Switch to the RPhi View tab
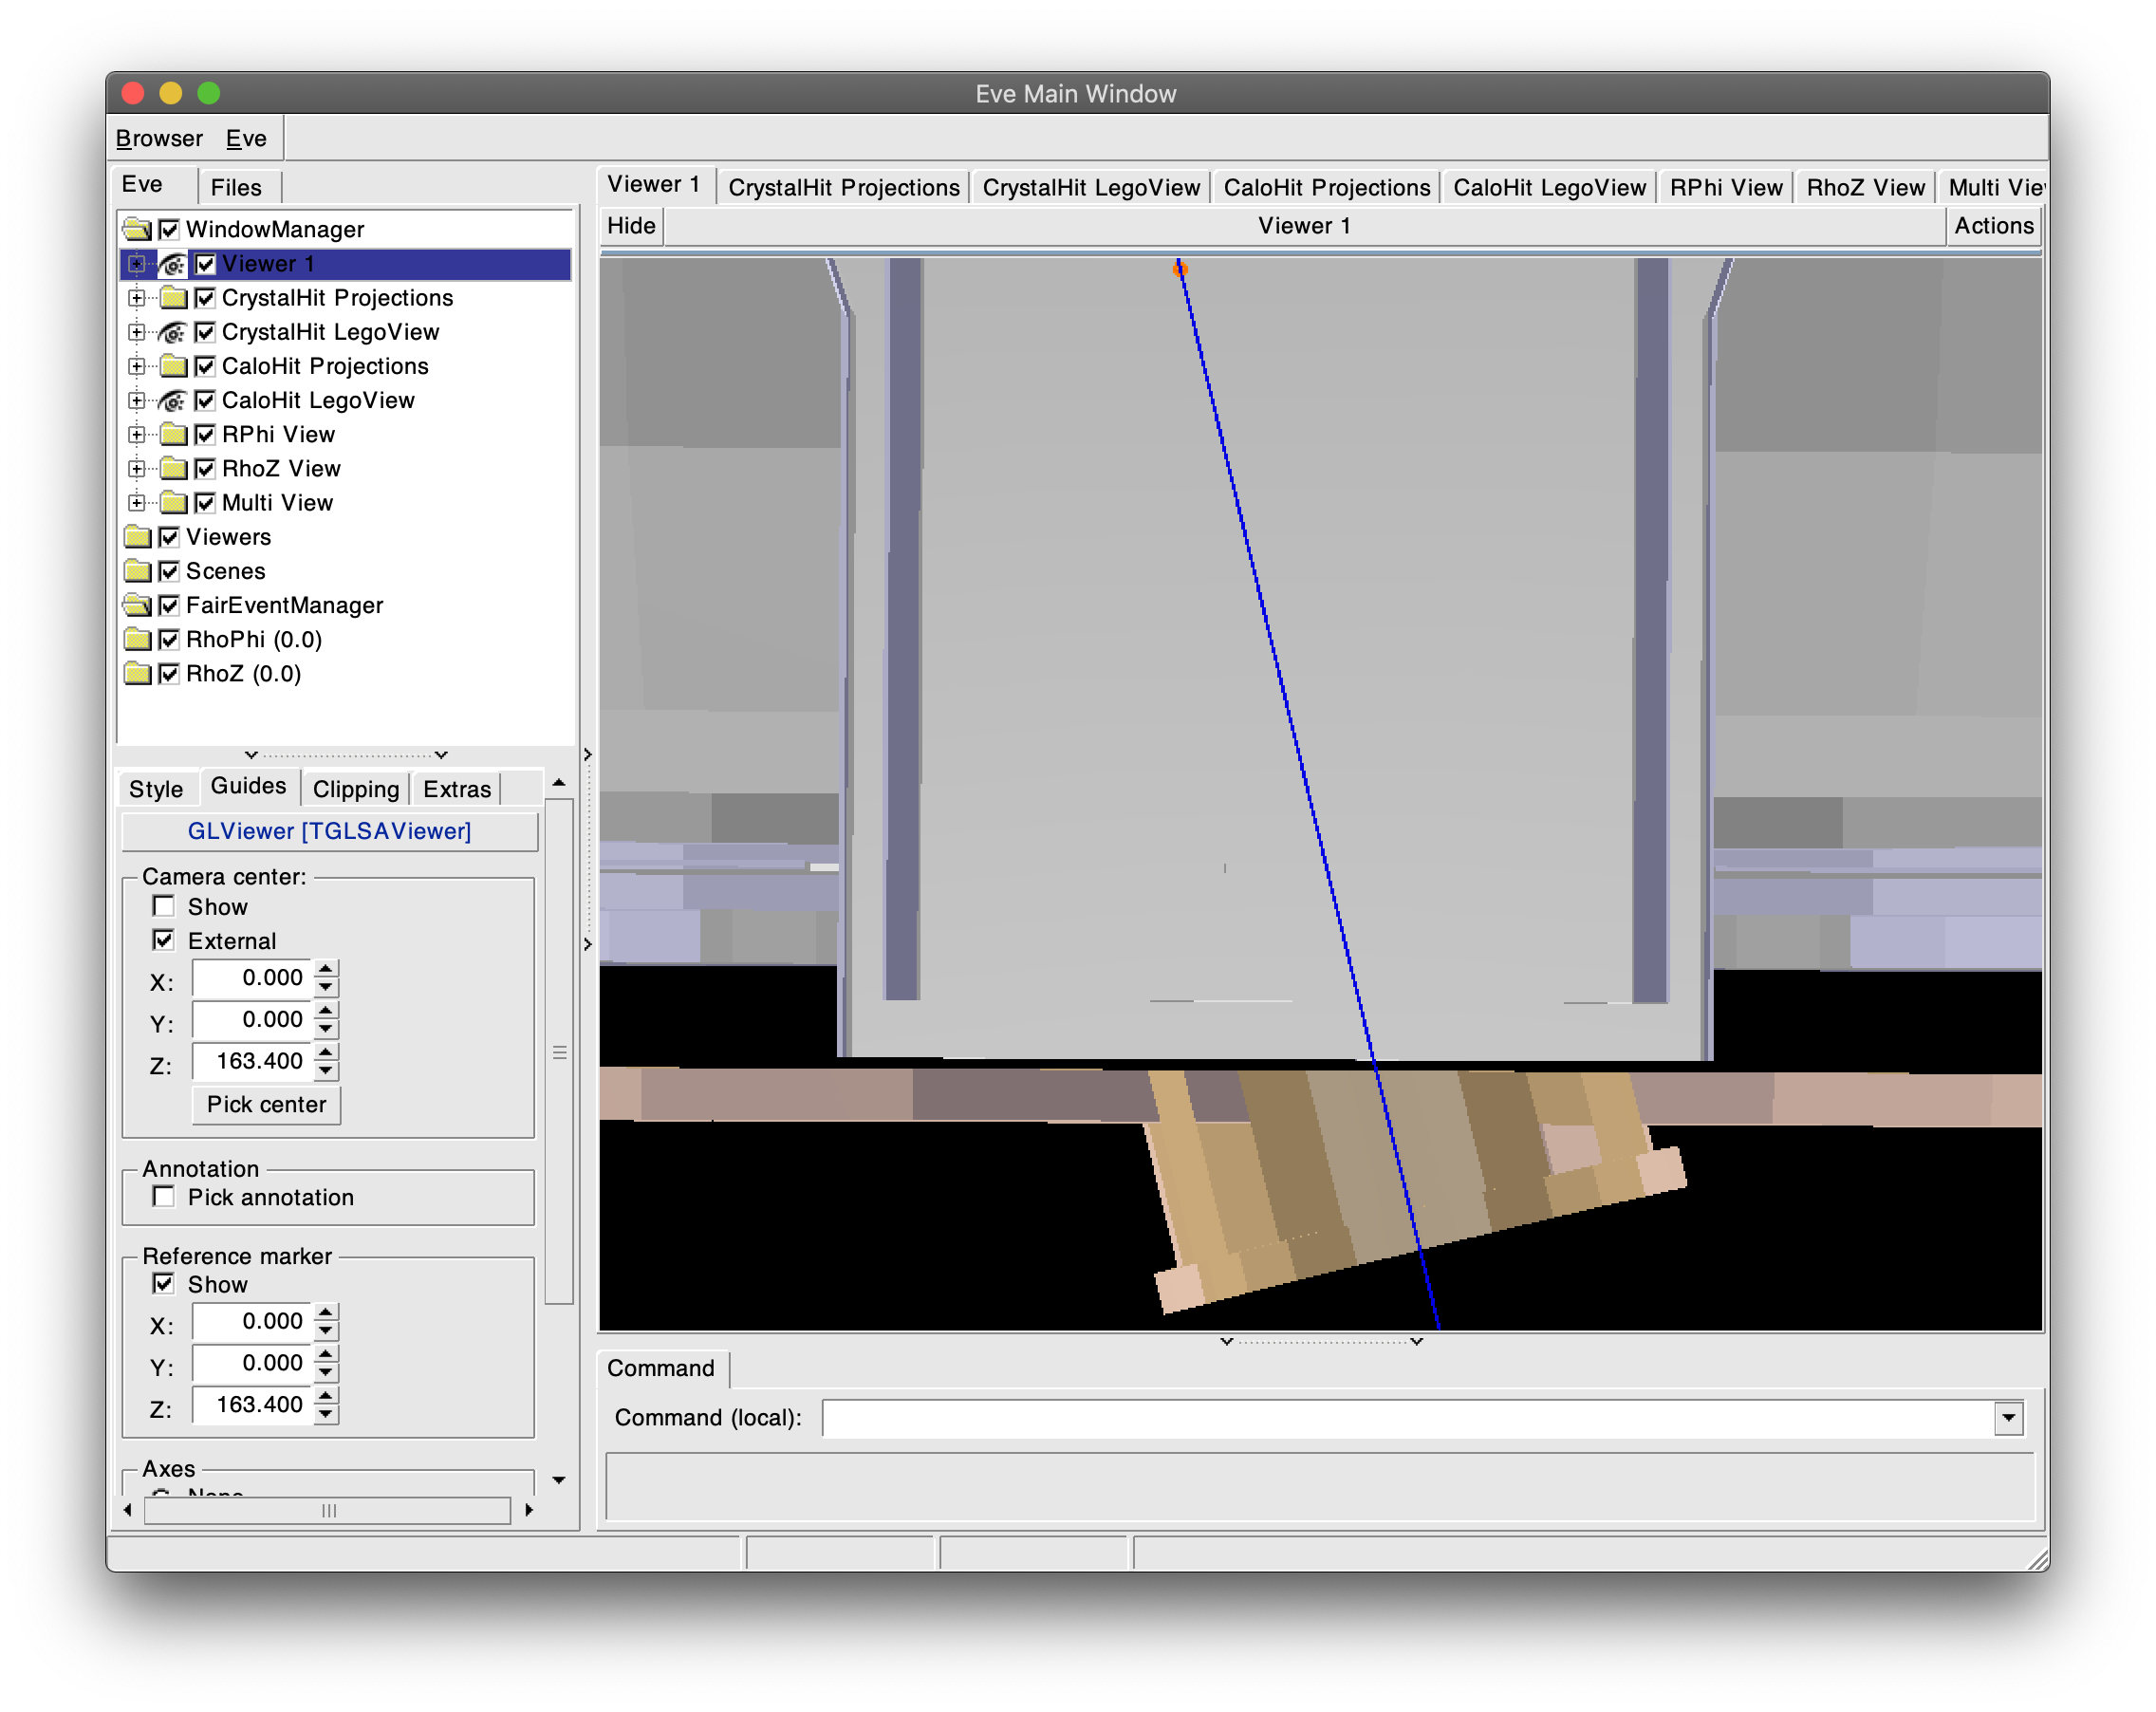Image resolution: width=2156 pixels, height=1712 pixels. [x=1725, y=188]
